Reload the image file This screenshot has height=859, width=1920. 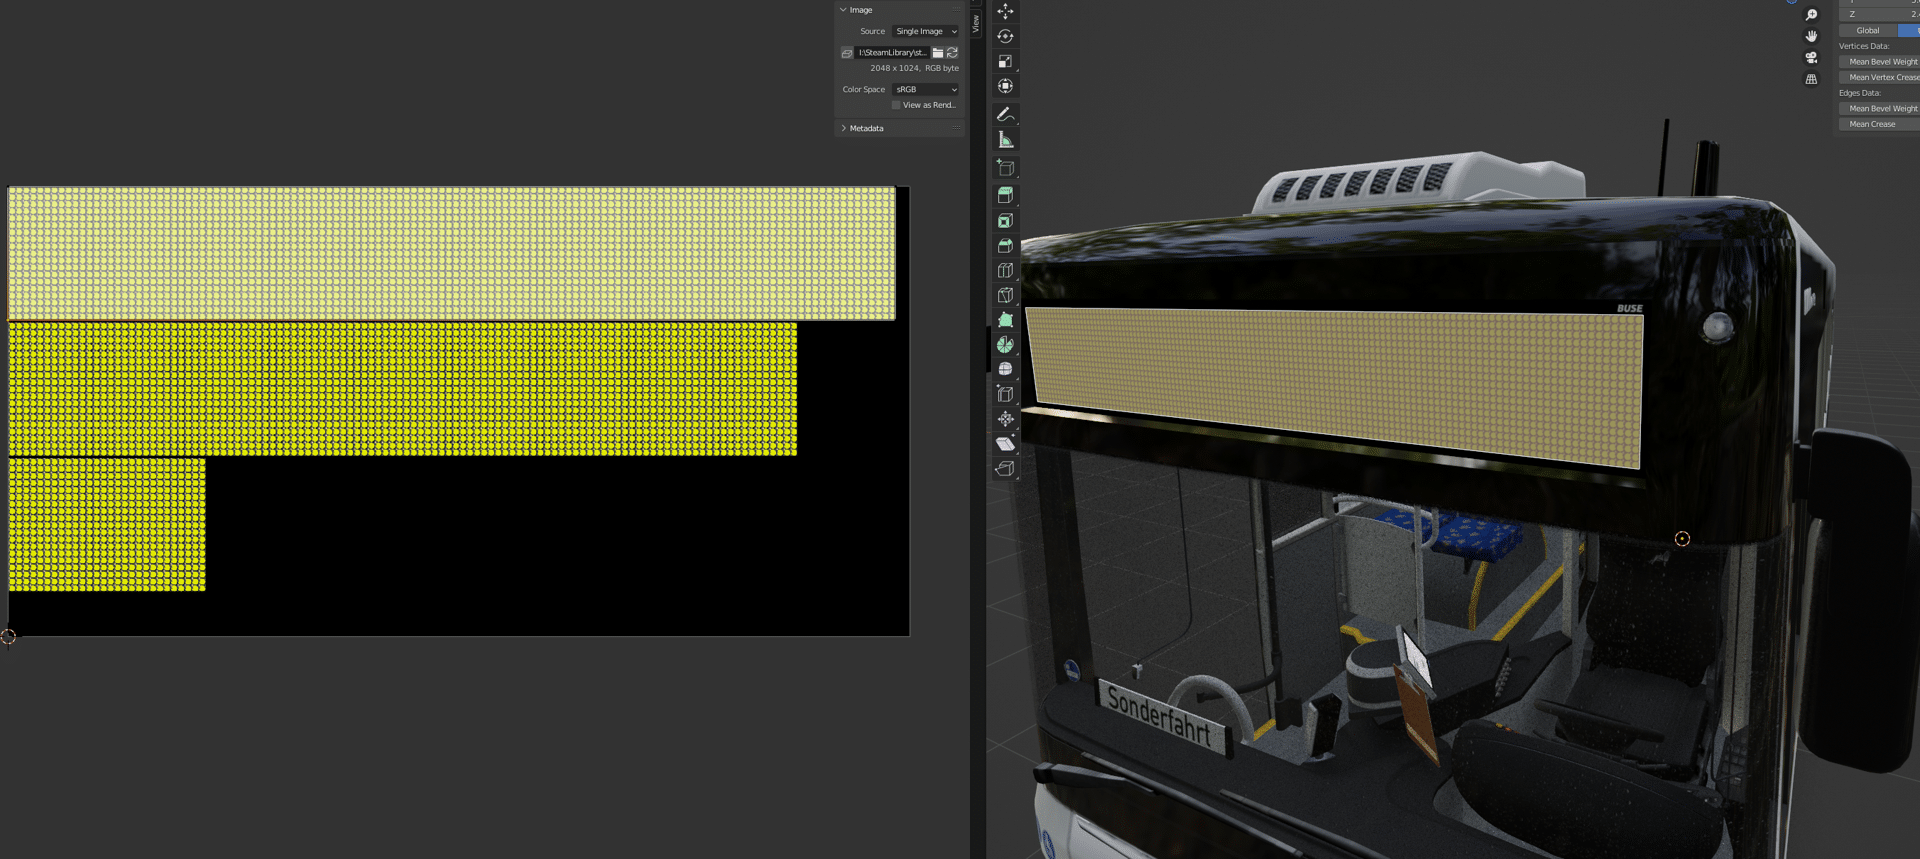[x=952, y=53]
